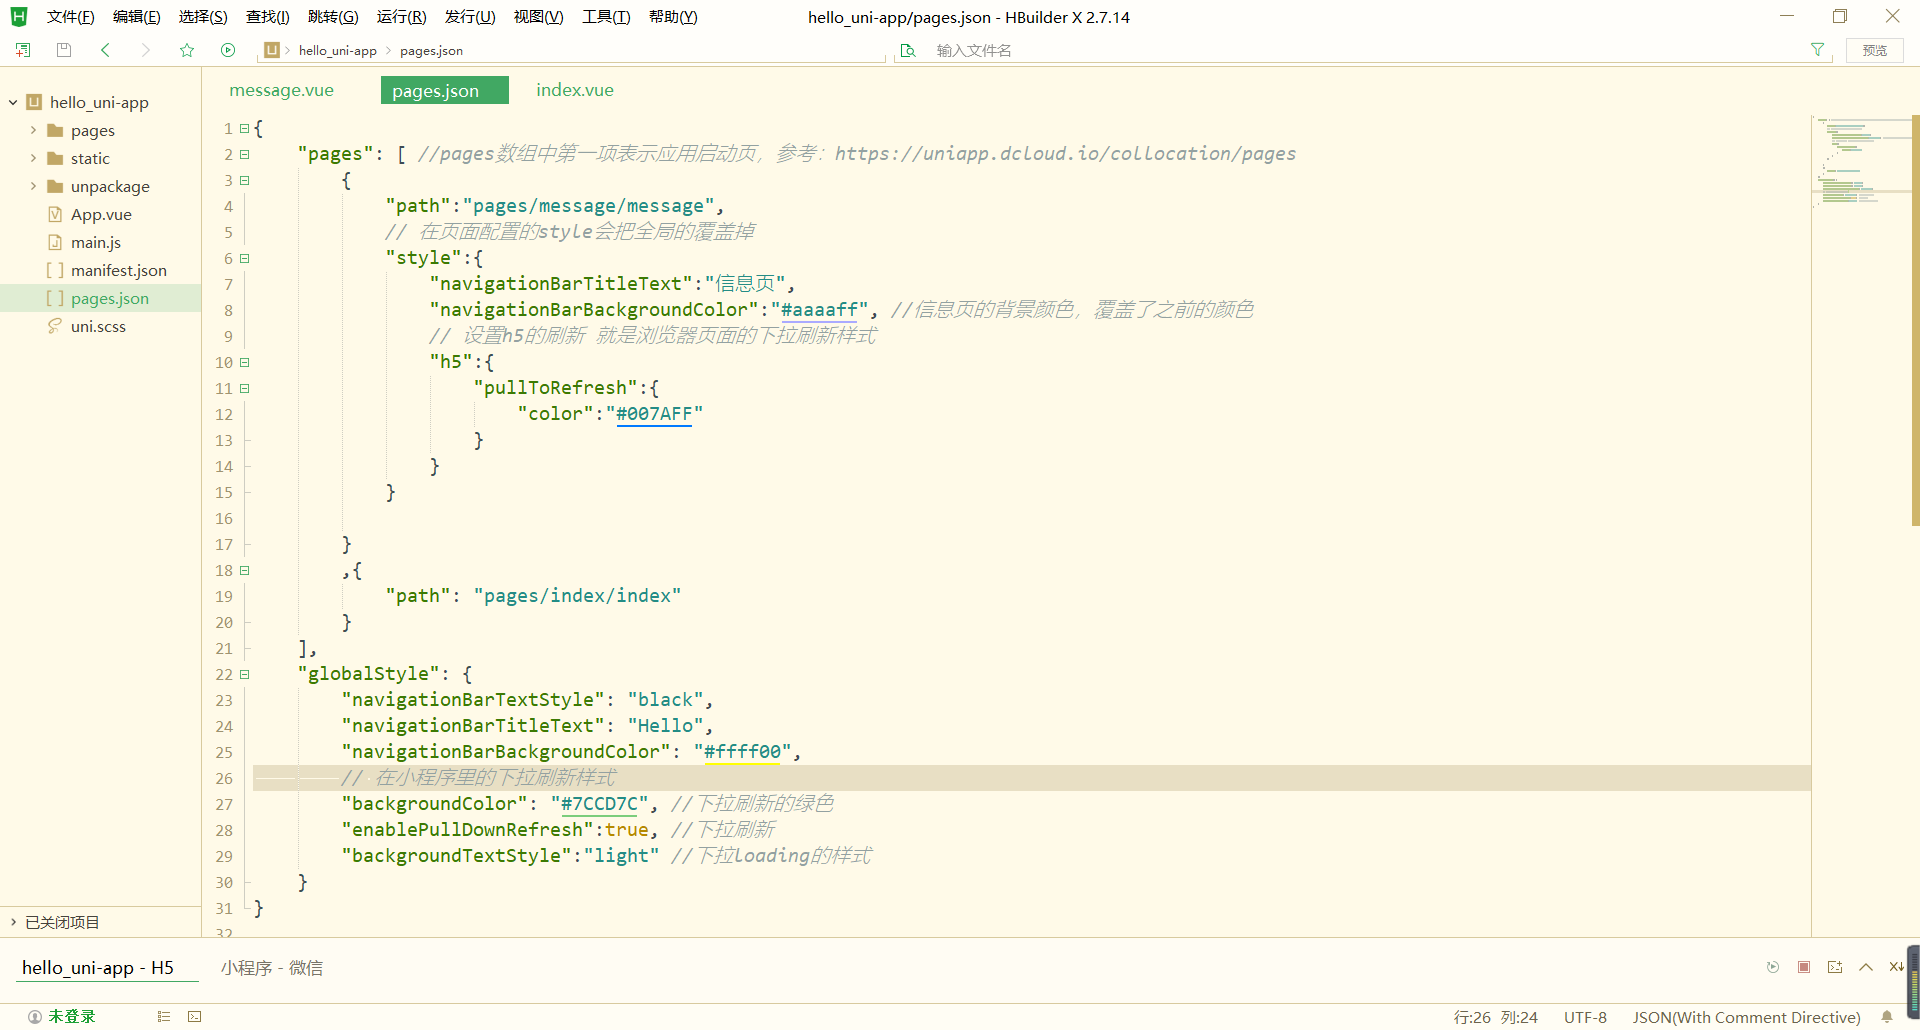Click the HBuilder X logo icon
1920x1030 pixels.
[19, 17]
